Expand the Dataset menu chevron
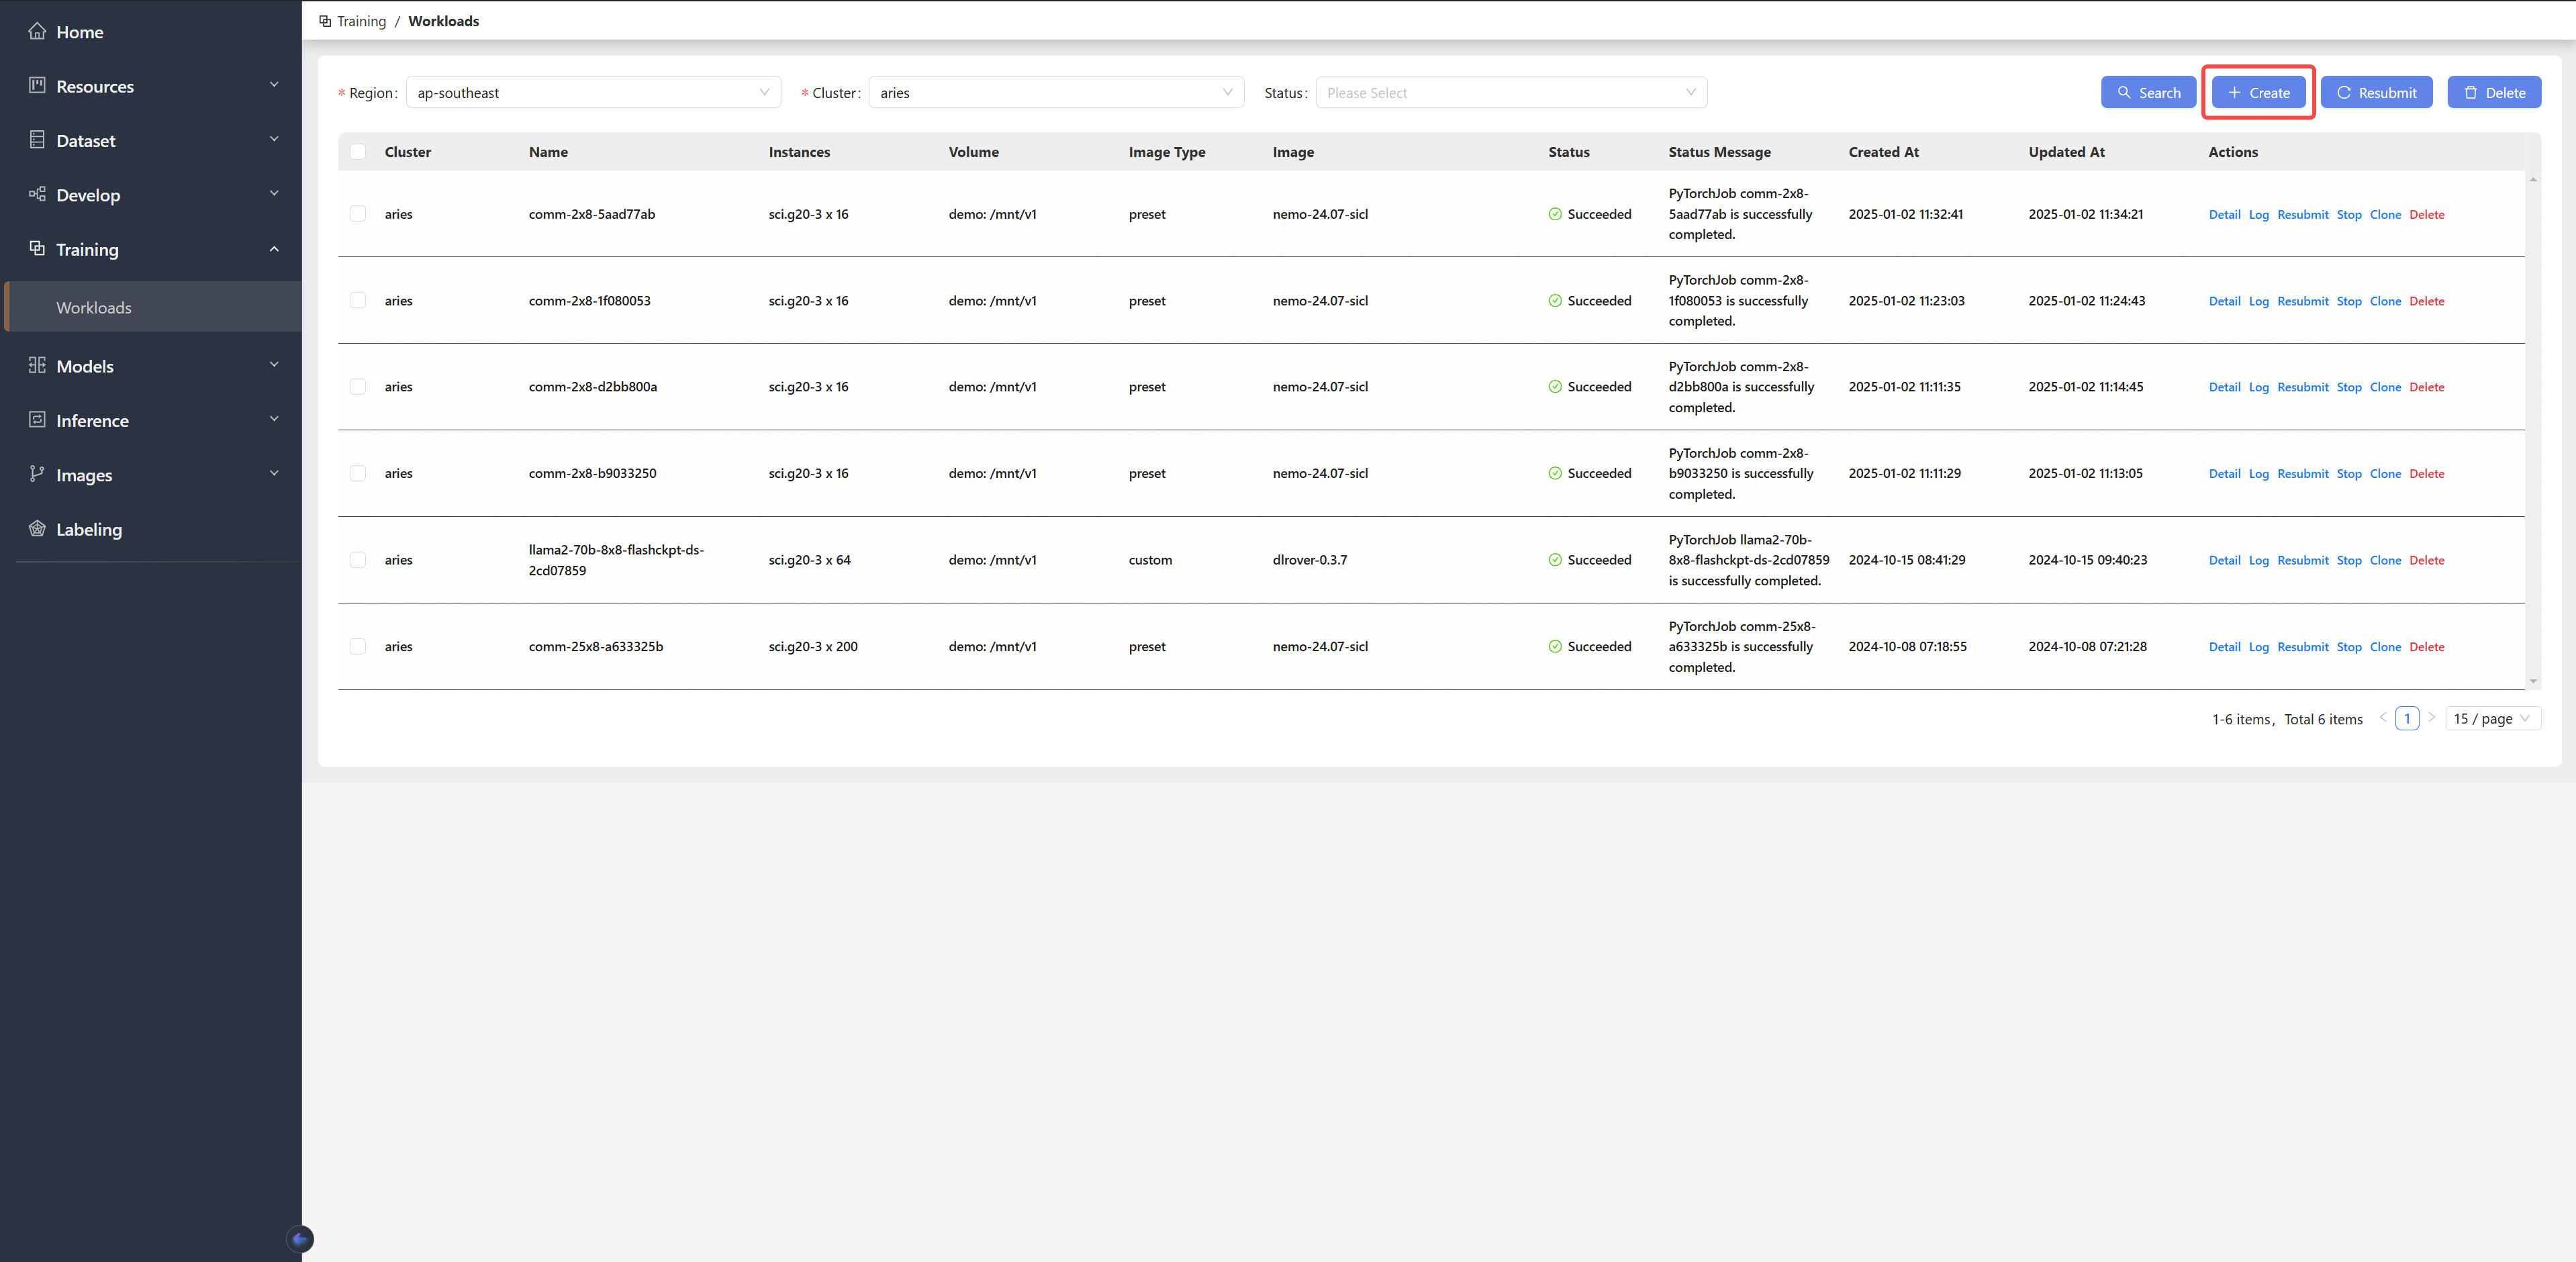2576x1262 pixels. click(x=274, y=139)
